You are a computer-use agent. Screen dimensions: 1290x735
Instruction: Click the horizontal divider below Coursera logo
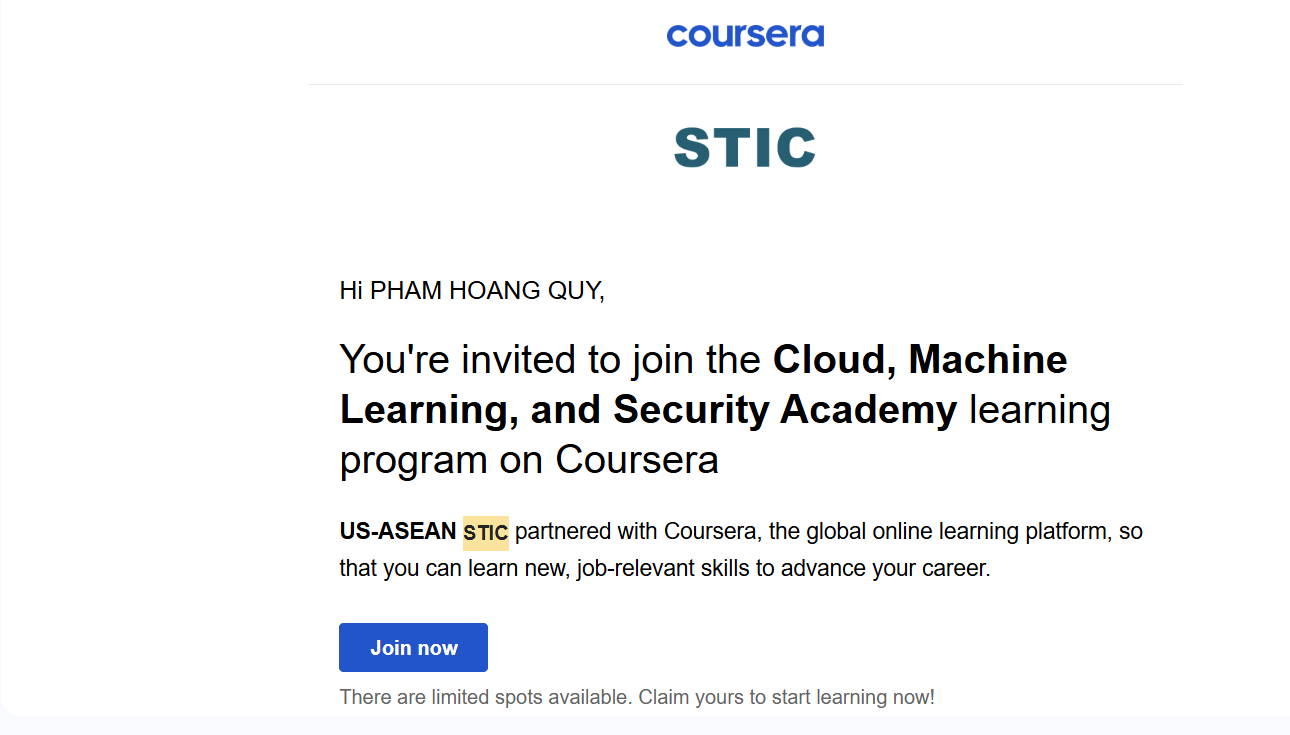click(745, 85)
